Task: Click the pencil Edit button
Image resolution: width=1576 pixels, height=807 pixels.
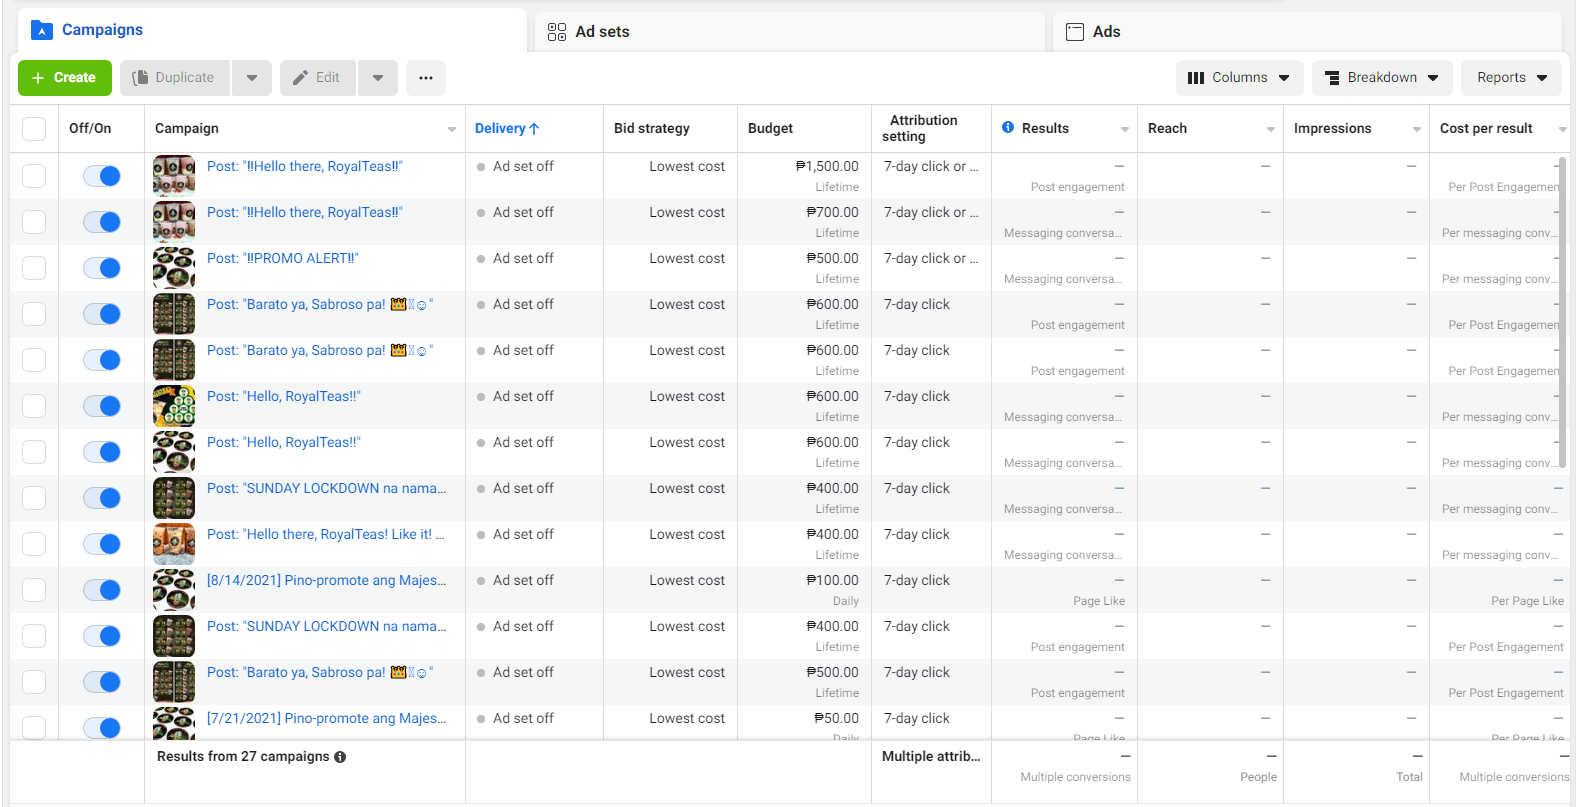Action: click(317, 78)
